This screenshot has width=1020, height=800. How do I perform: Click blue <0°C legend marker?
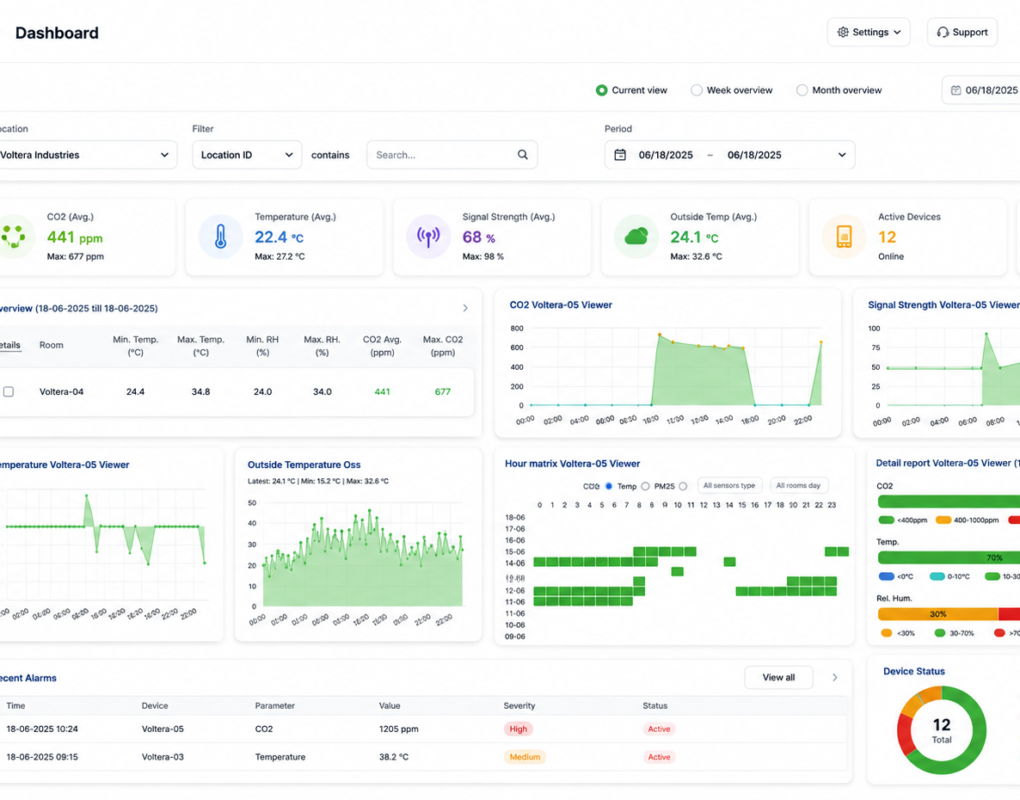tap(886, 576)
